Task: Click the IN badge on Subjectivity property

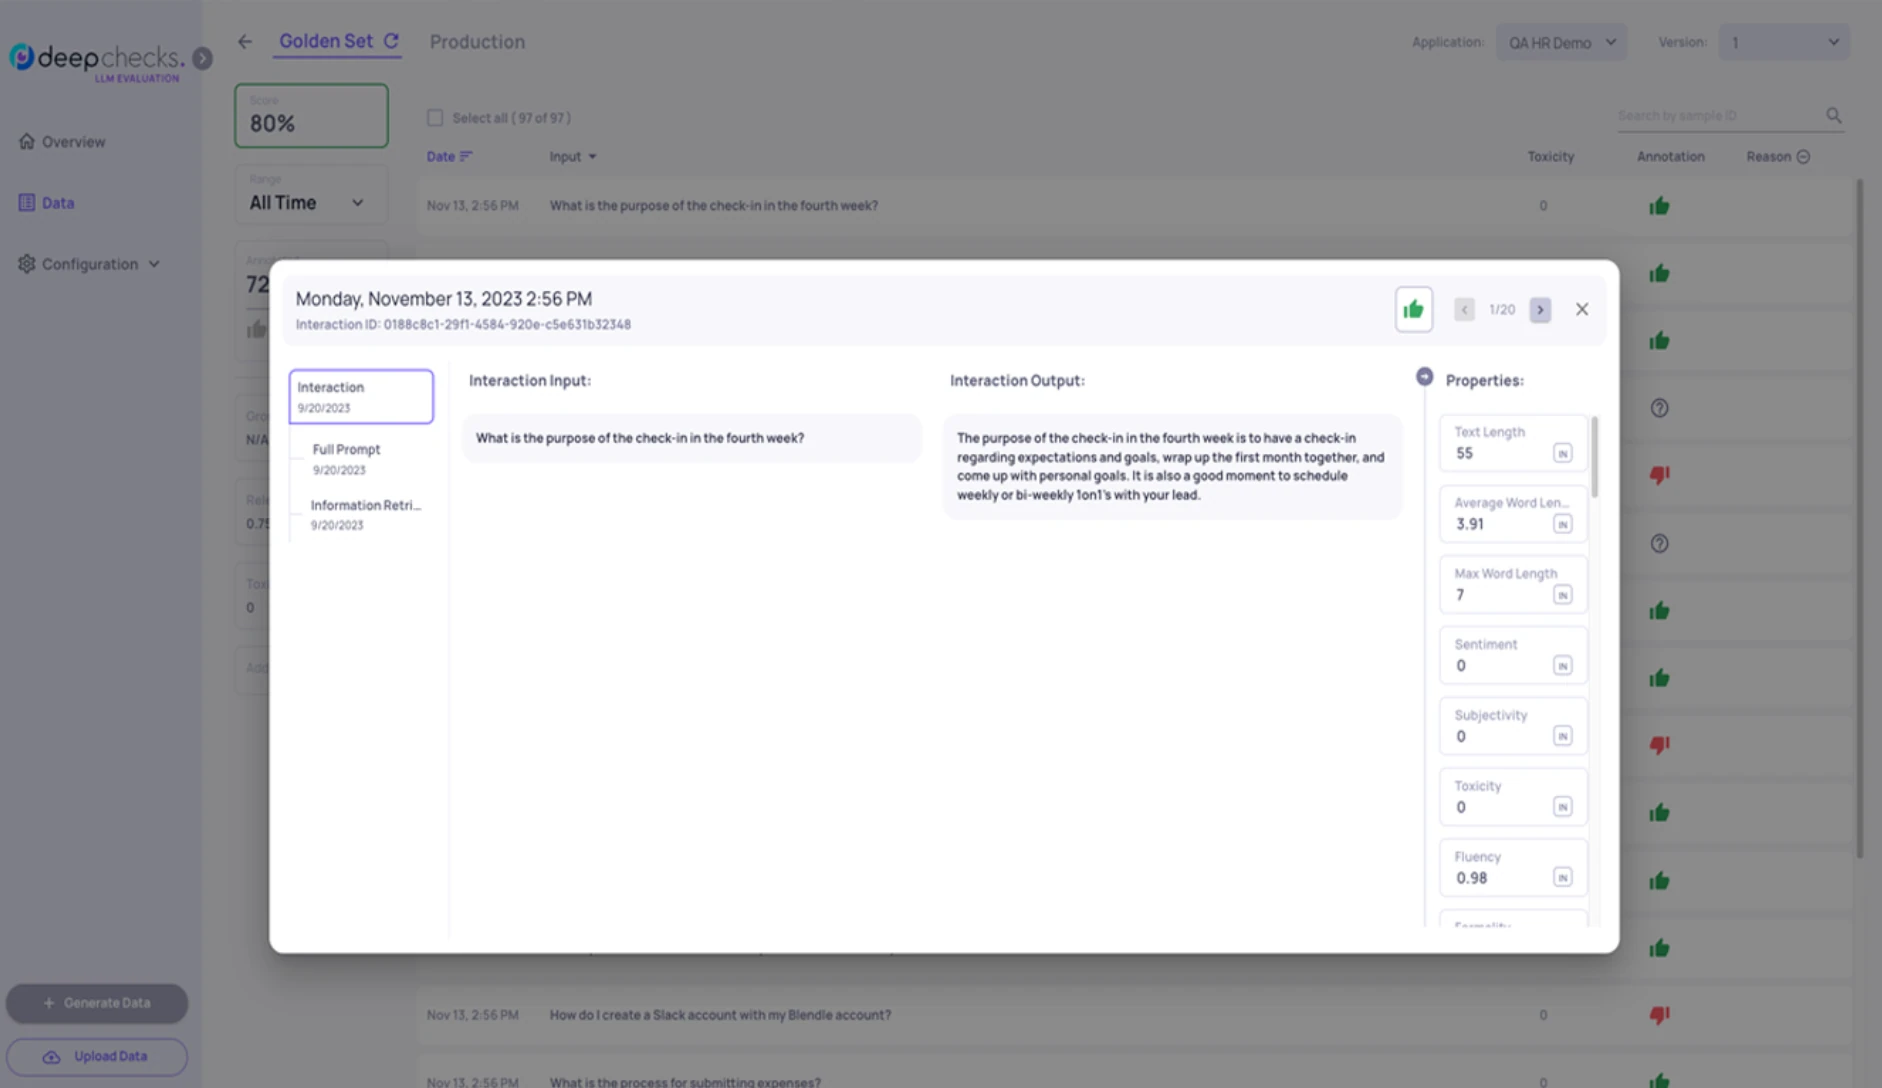Action: (x=1562, y=736)
